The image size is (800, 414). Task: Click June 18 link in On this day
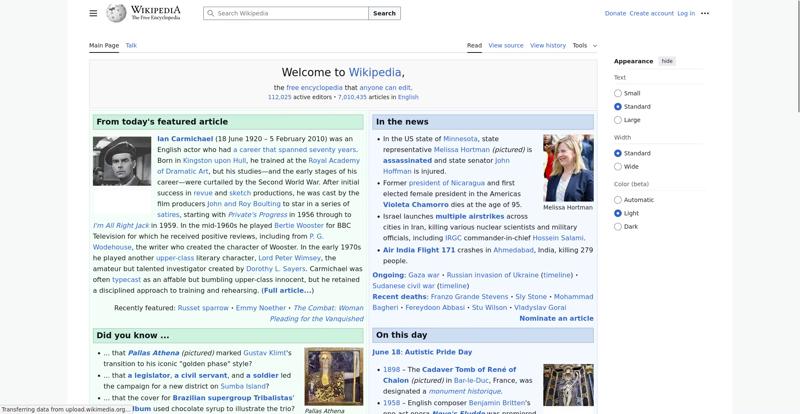[x=386, y=352]
